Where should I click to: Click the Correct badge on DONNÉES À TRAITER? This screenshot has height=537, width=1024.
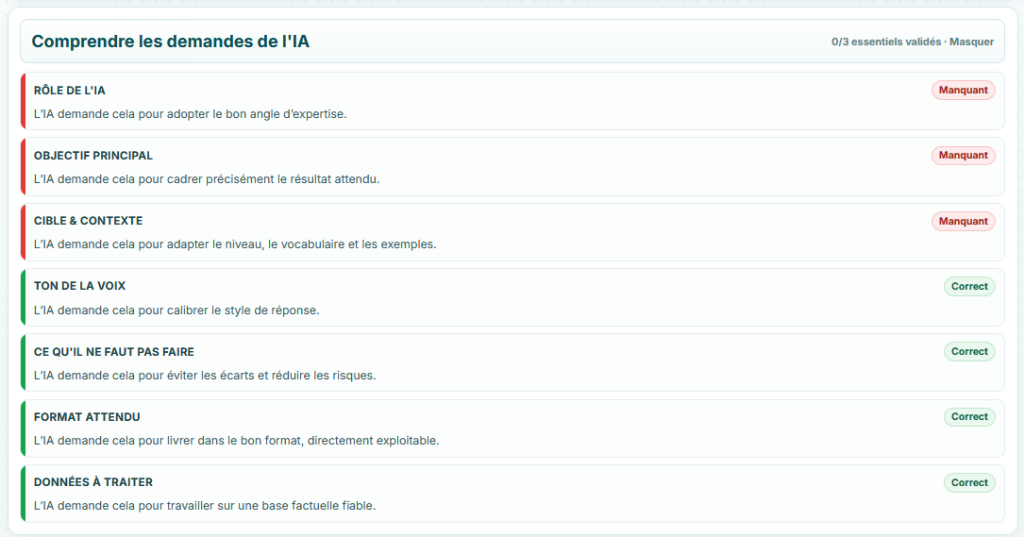click(969, 482)
